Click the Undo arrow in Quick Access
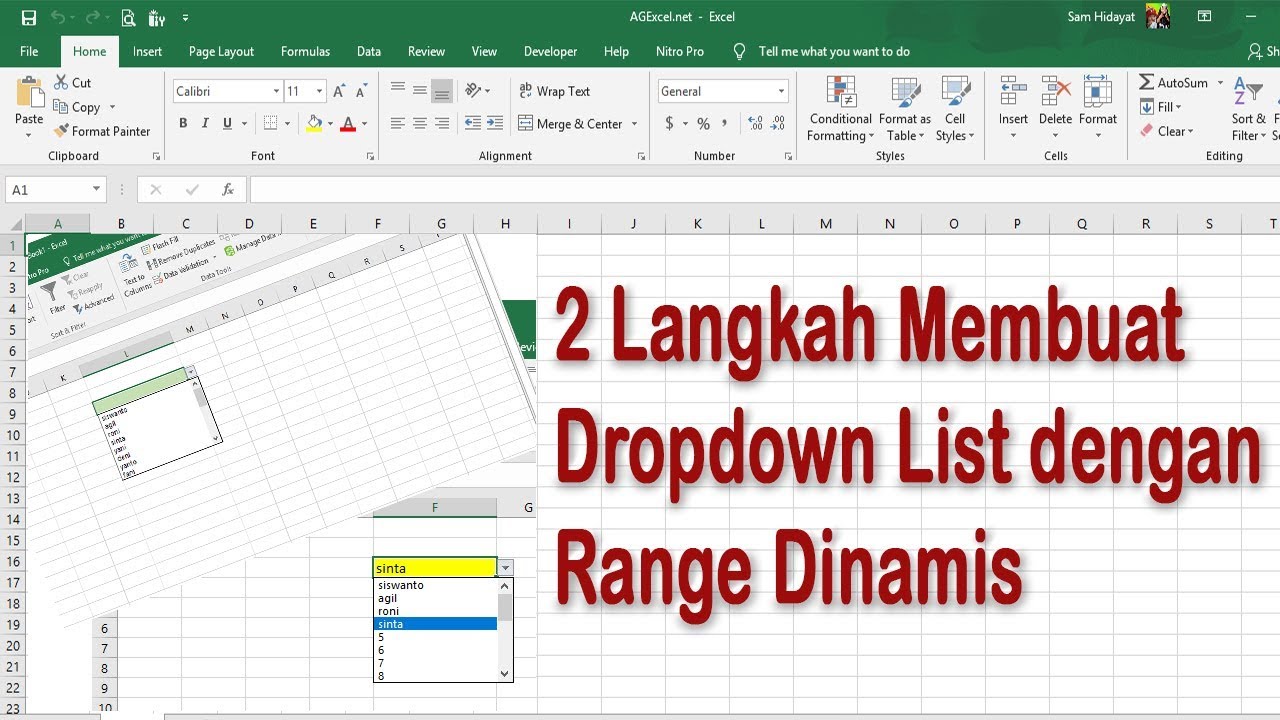The width and height of the screenshot is (1280, 720). (58, 17)
